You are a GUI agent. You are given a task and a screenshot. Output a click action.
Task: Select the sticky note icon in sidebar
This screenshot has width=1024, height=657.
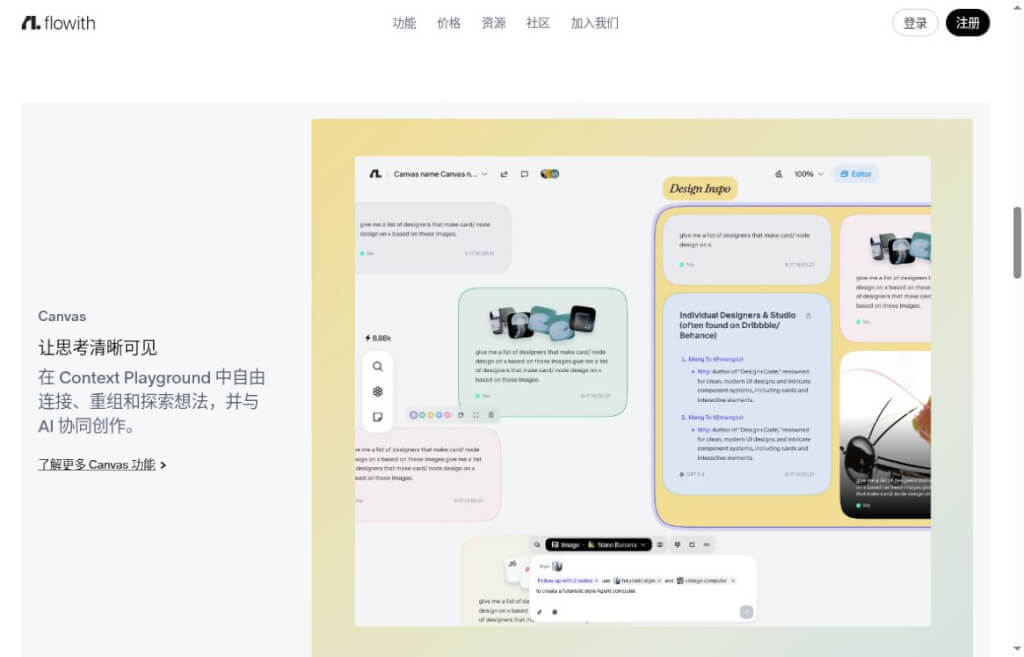coord(377,417)
